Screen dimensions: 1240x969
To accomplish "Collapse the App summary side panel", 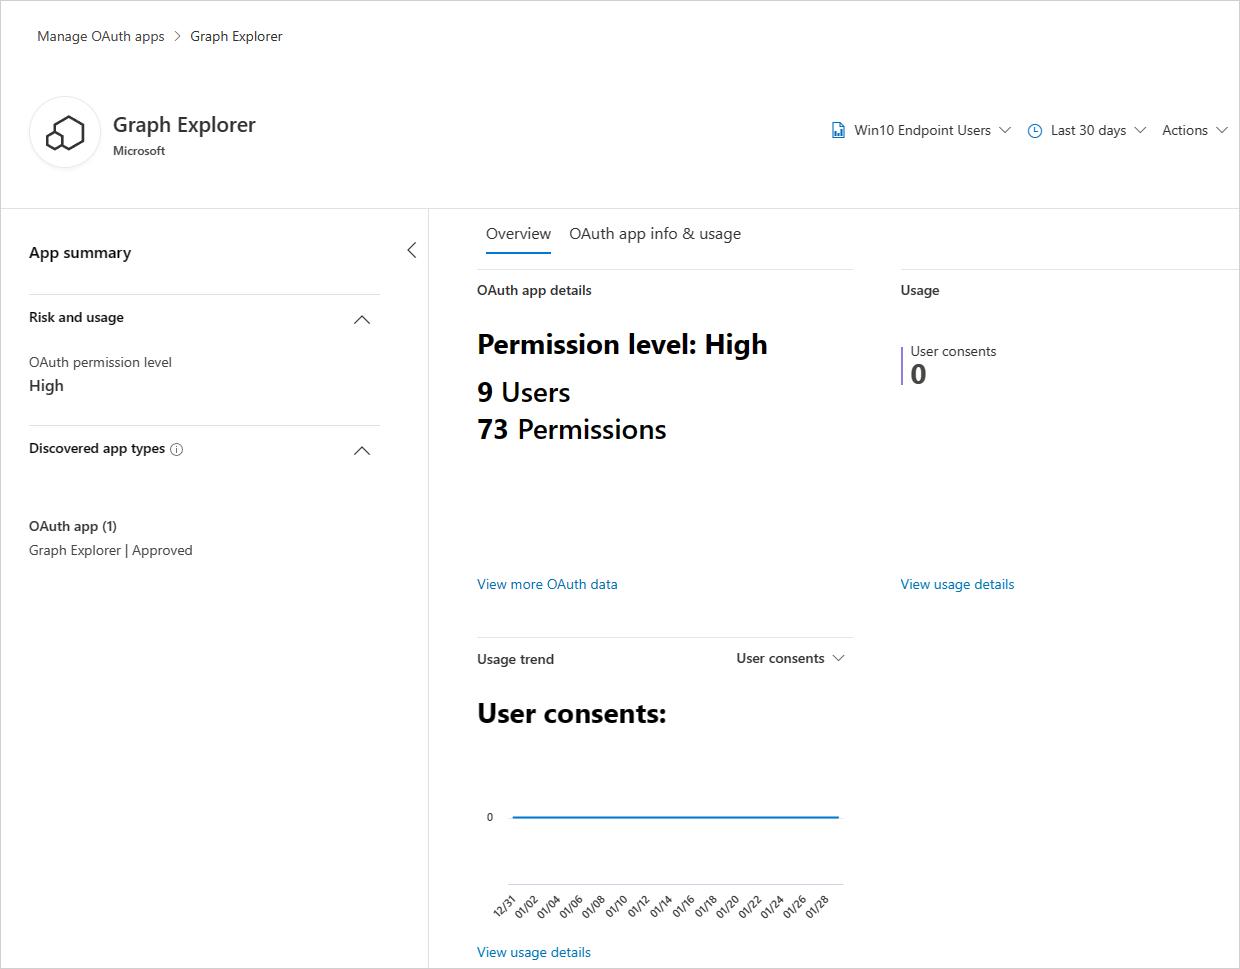I will [x=411, y=250].
